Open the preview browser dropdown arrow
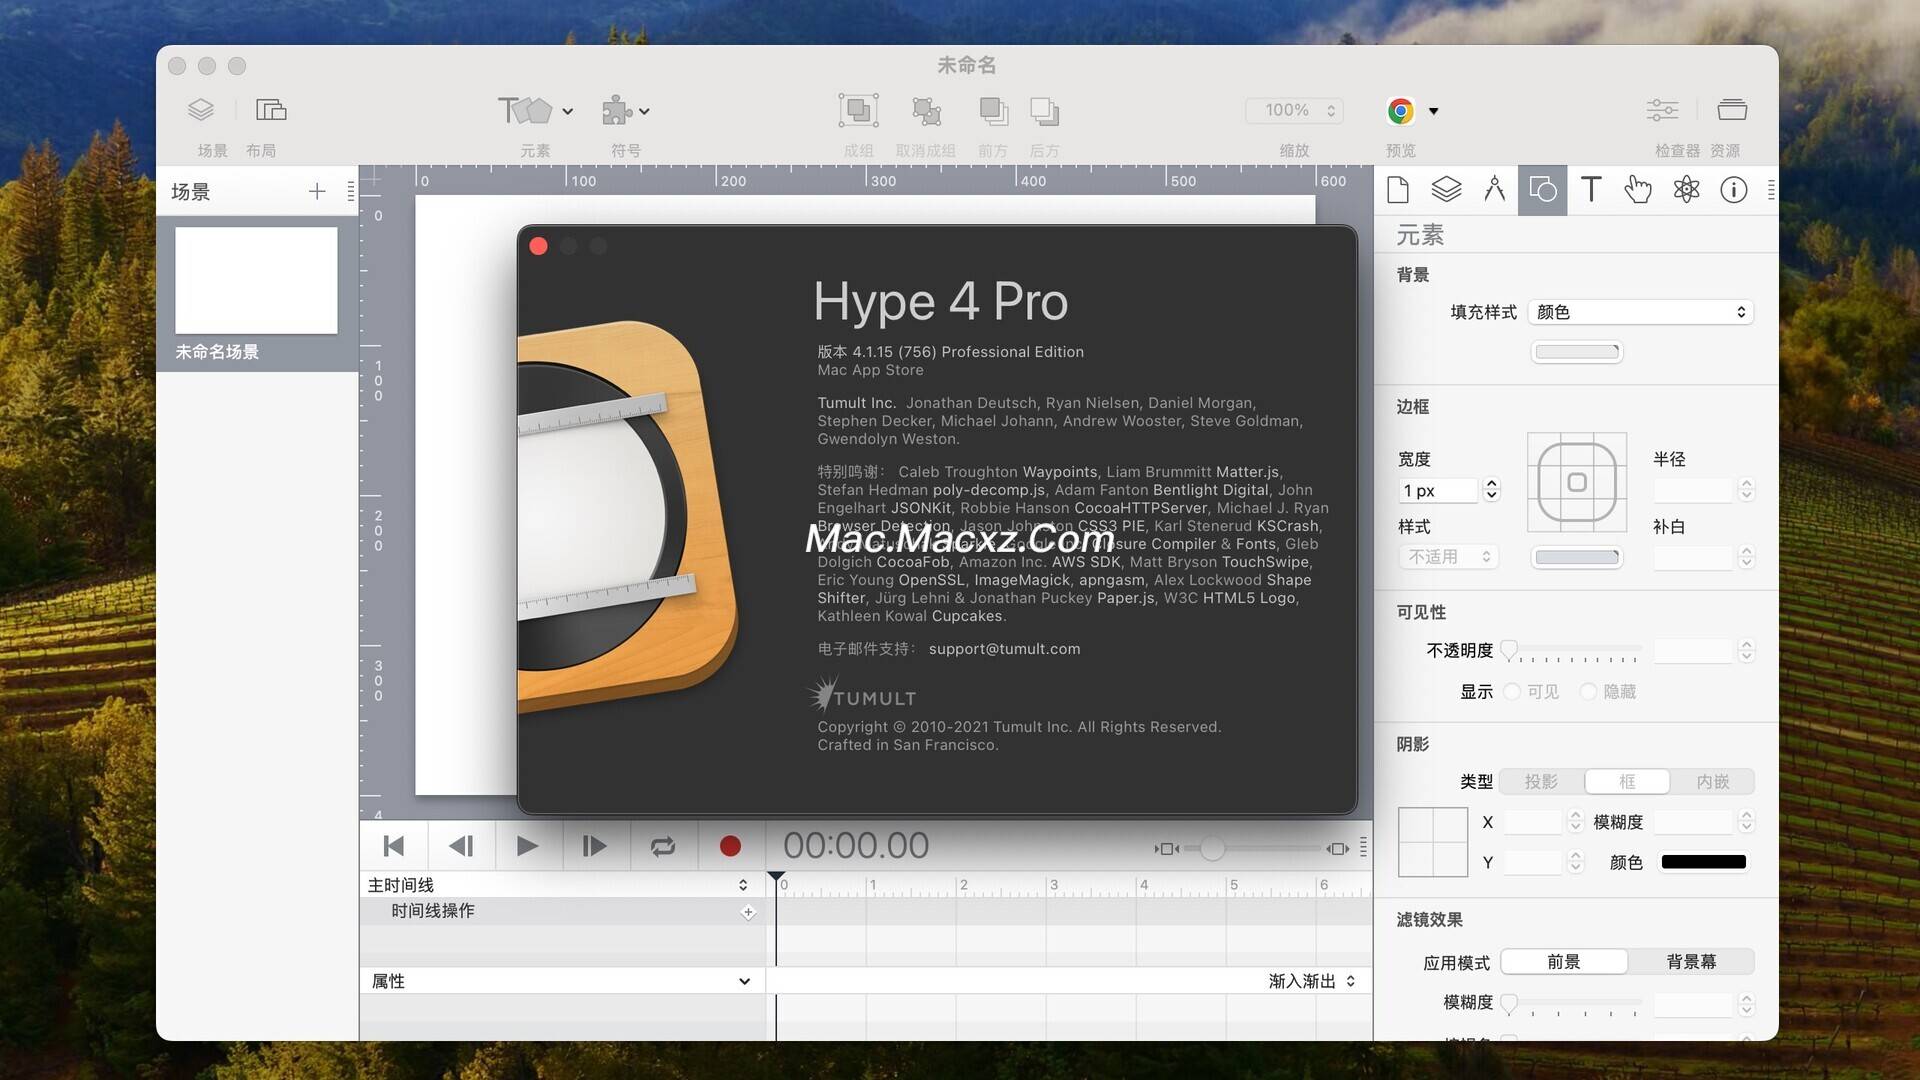1920x1080 pixels. click(1433, 111)
